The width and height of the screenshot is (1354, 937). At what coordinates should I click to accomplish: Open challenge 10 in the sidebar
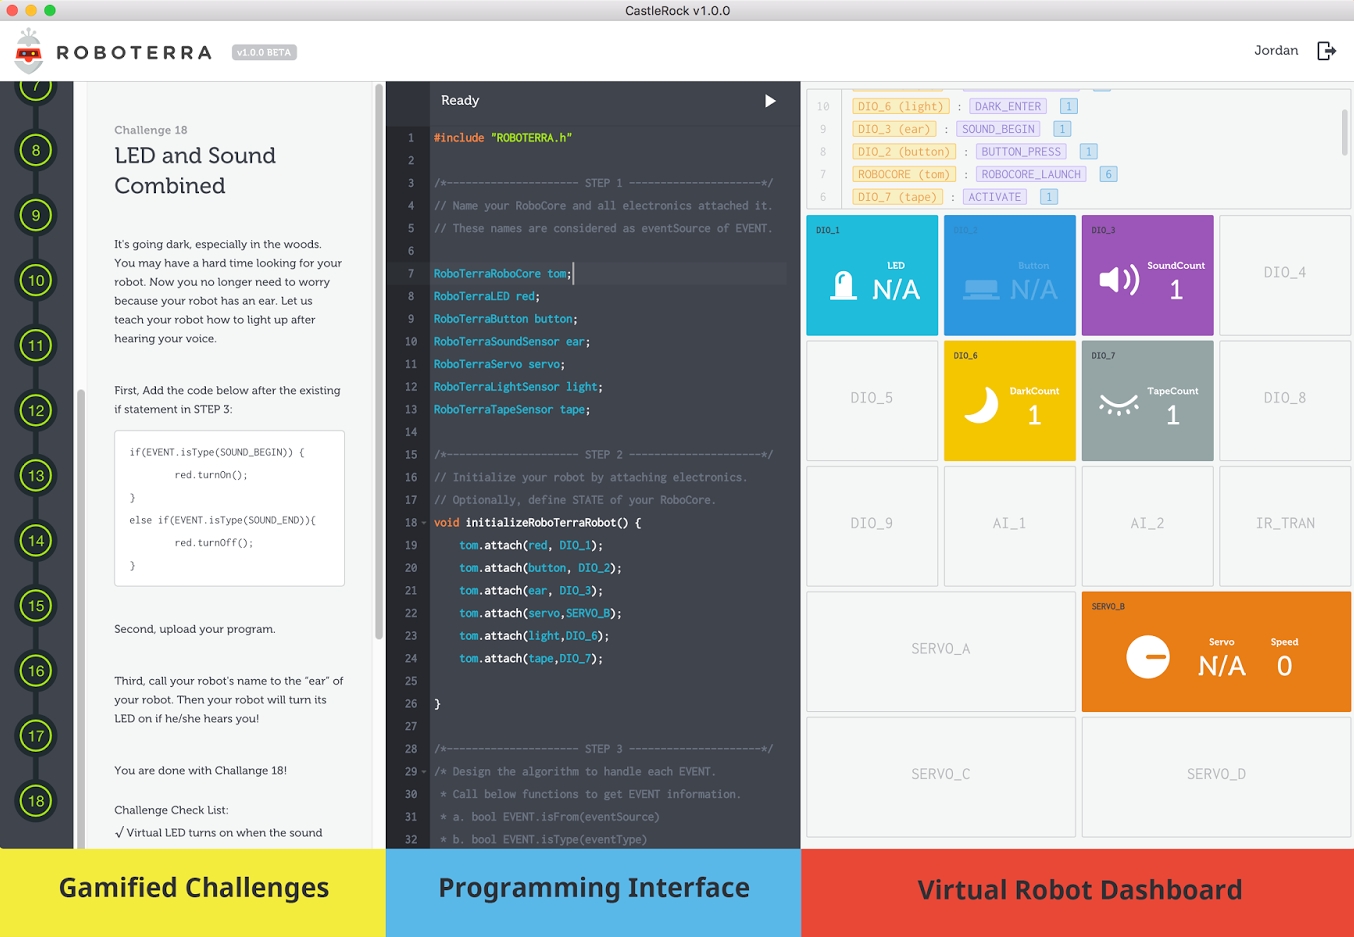36,281
